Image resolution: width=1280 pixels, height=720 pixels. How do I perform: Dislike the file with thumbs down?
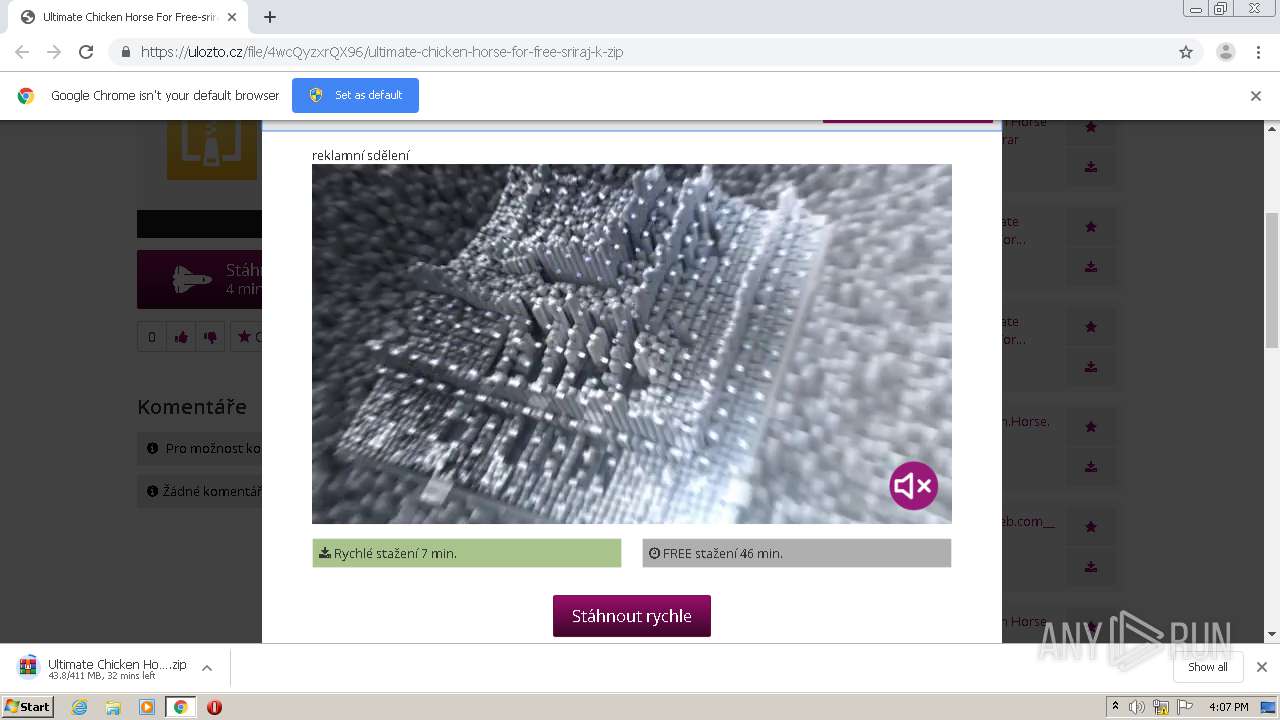(x=210, y=337)
